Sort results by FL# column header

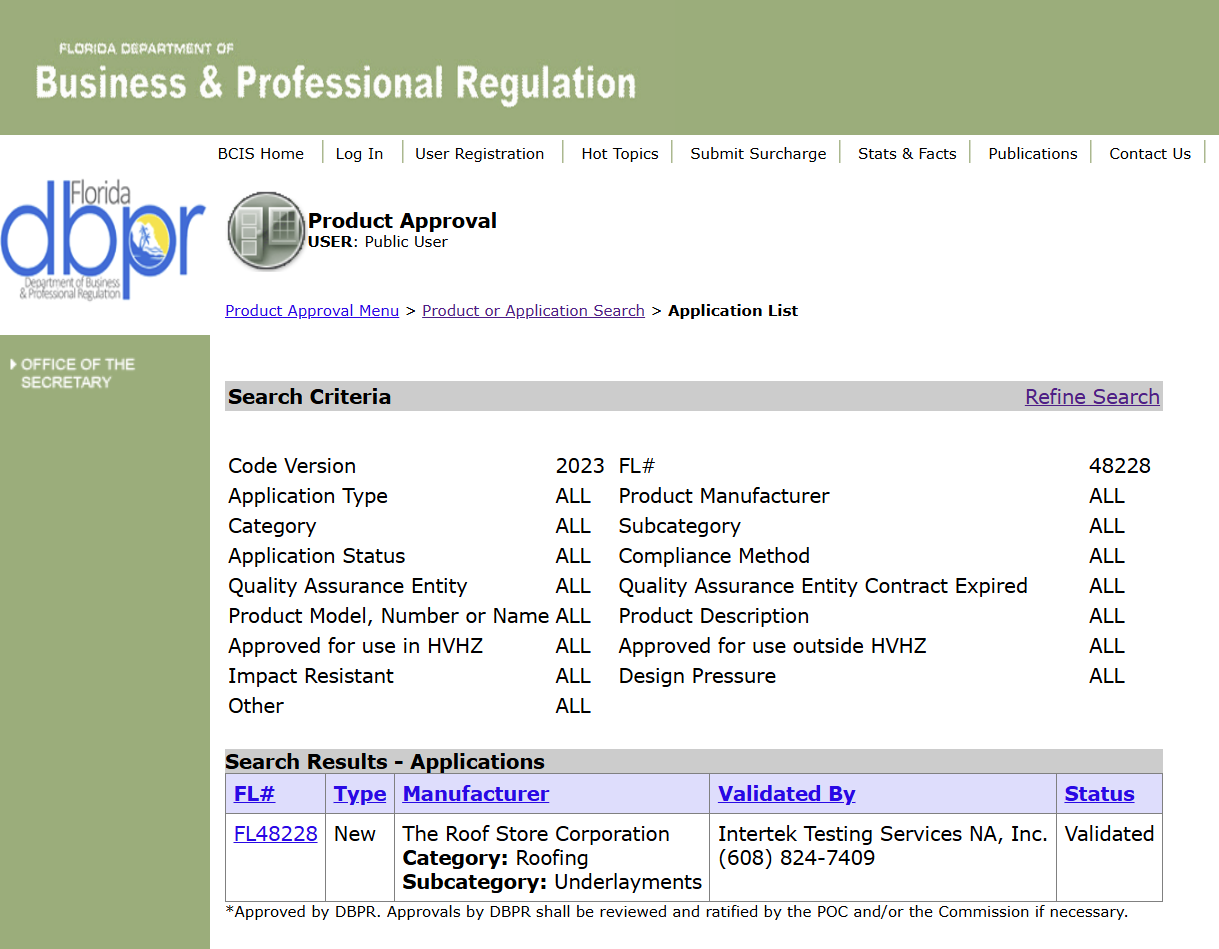tap(254, 794)
